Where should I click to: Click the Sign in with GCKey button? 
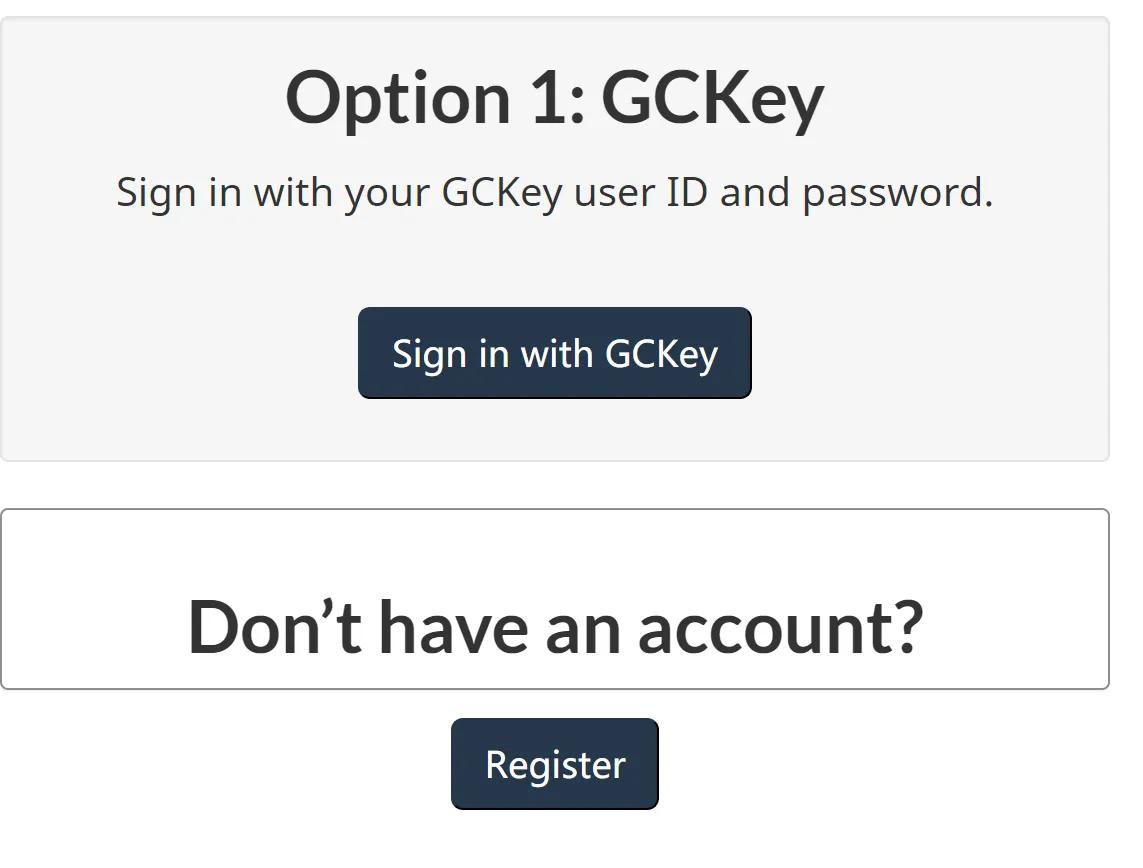click(x=554, y=353)
